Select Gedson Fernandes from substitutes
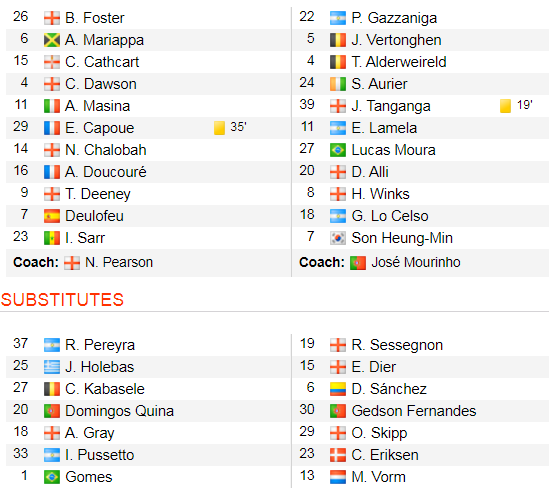549x495 pixels. coord(414,411)
